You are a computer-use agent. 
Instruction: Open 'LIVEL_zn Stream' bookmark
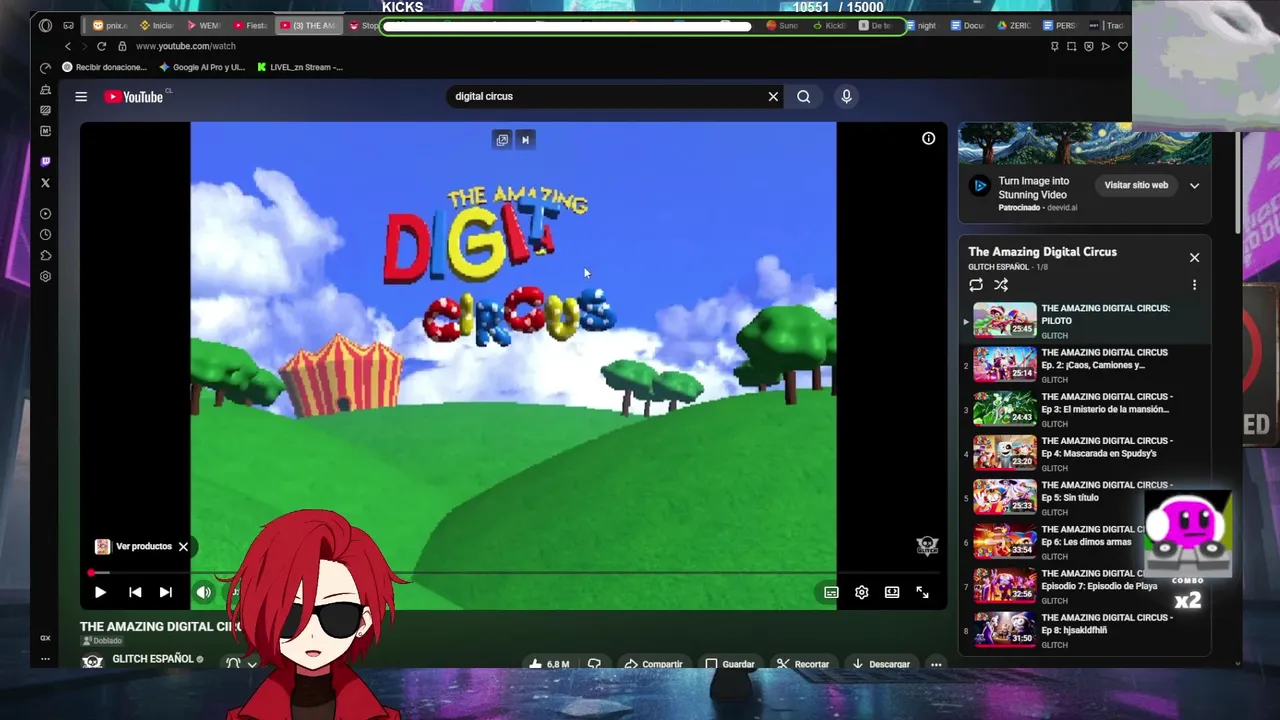pyautogui.click(x=300, y=67)
